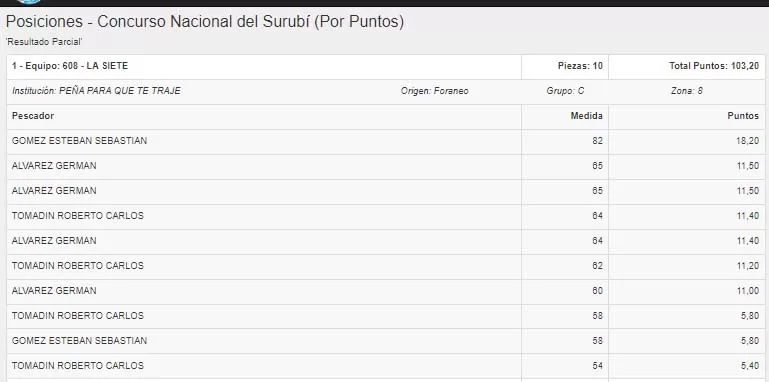Screen dimensions: 769x382
Task: Click the 'Grupo: C' label
Action: (565, 91)
